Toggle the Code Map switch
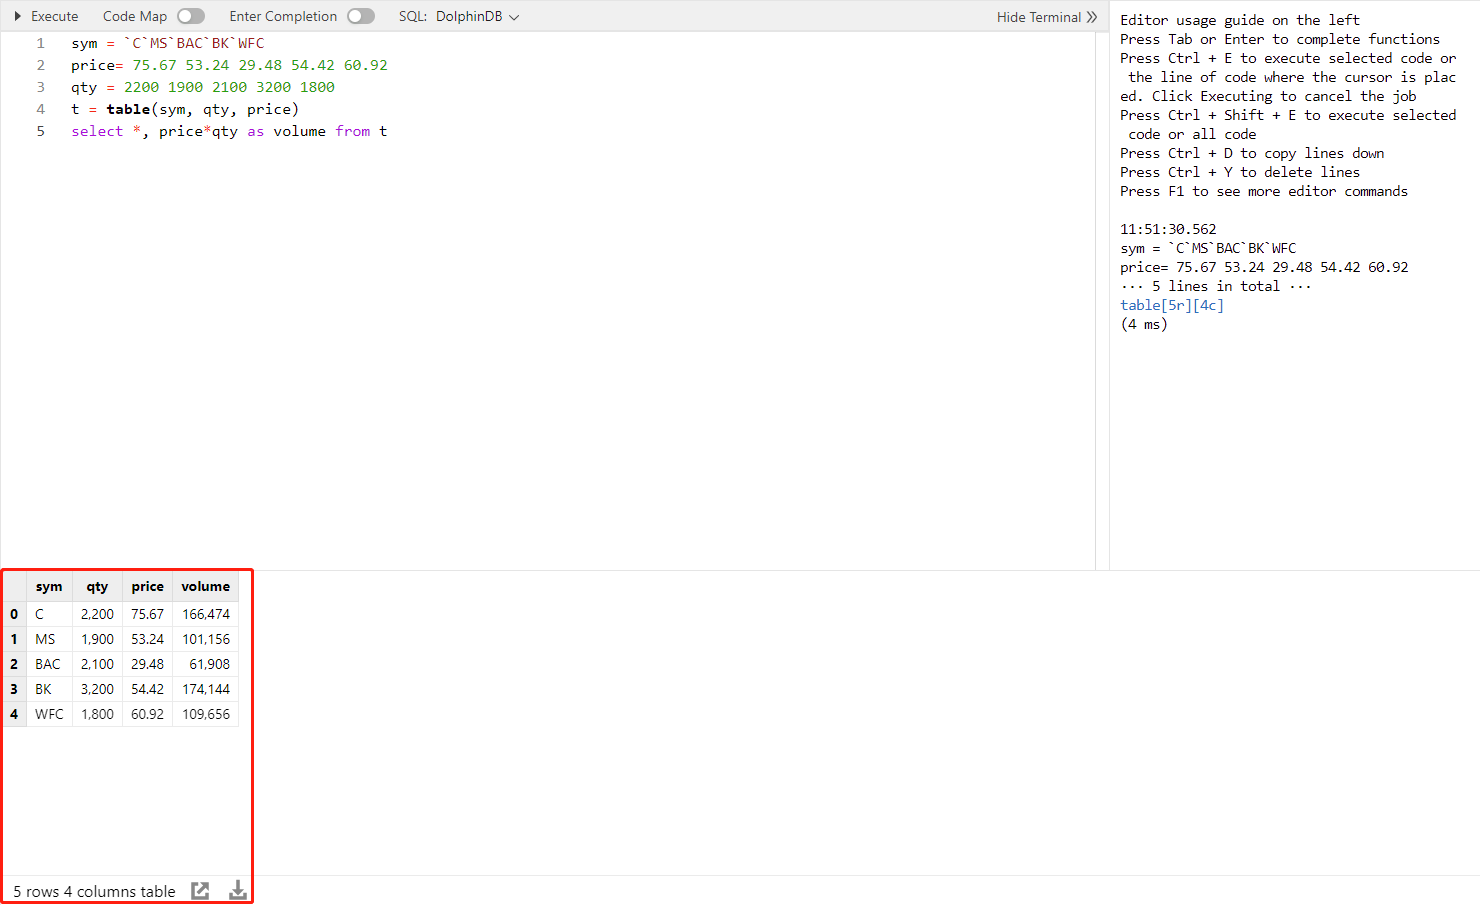Screen dimensions: 1480x905 [191, 17]
